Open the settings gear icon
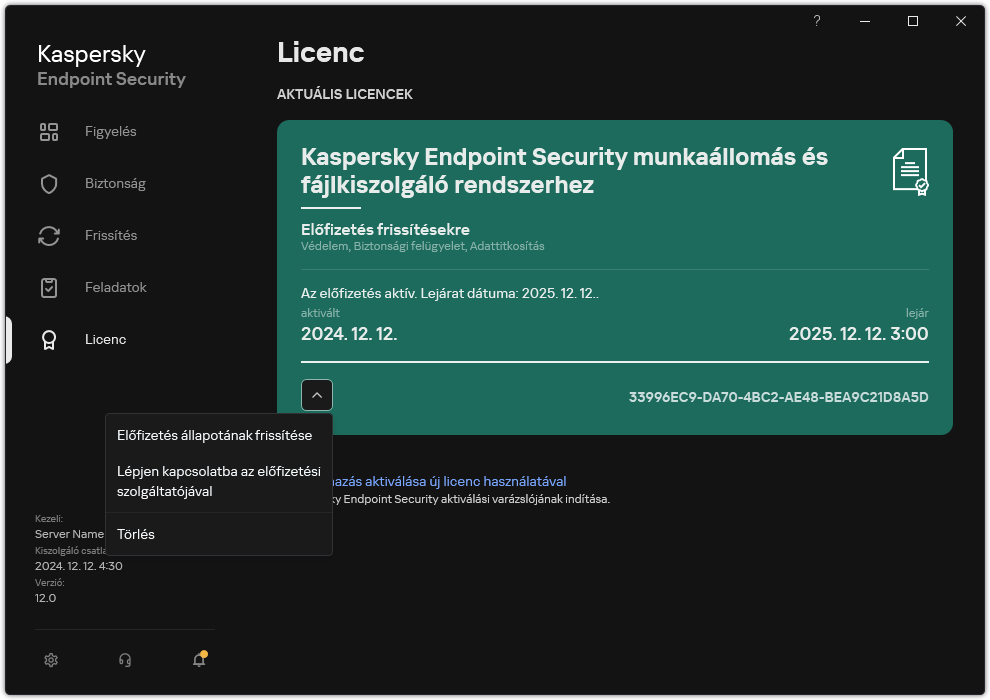990x700 pixels. pos(51,660)
